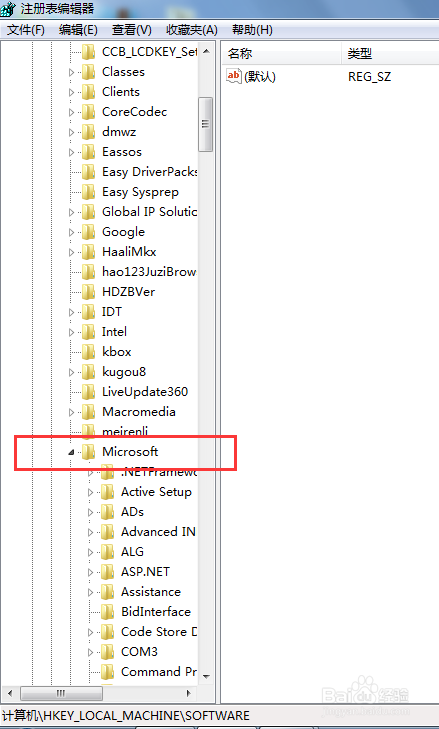Open the 收藏夹(A) menu
Image resolution: width=439 pixels, height=729 pixels.
point(192,30)
